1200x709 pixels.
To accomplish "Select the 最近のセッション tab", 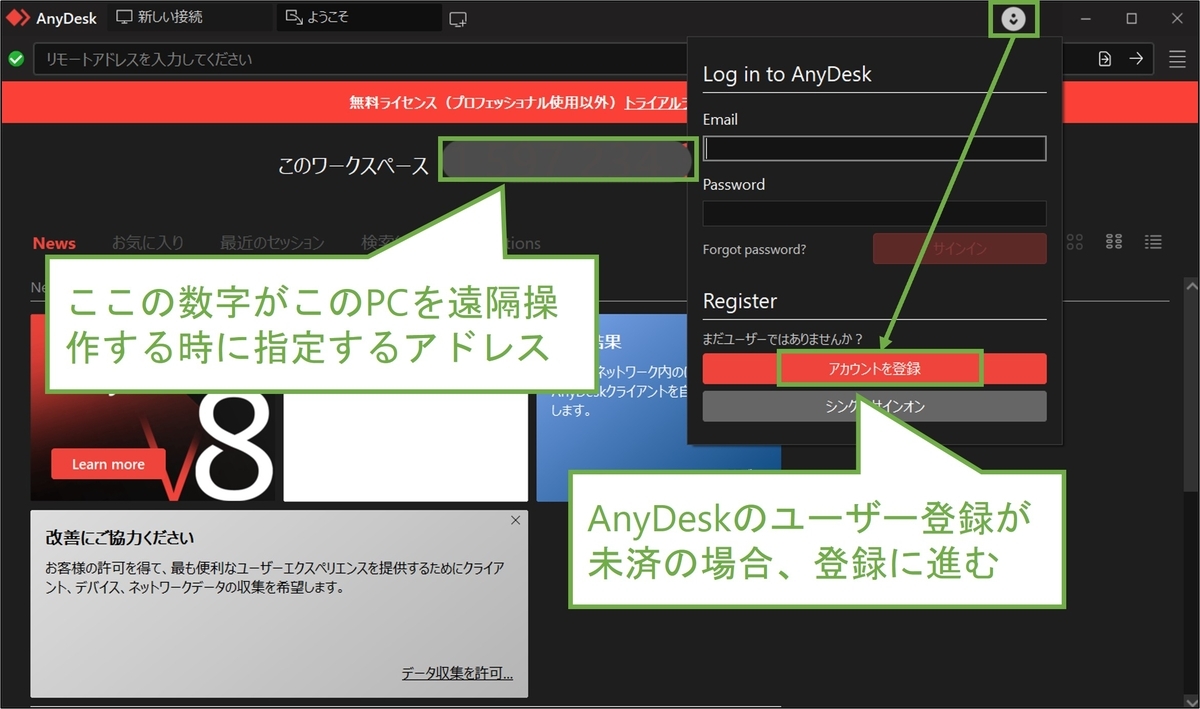I will [x=272, y=243].
